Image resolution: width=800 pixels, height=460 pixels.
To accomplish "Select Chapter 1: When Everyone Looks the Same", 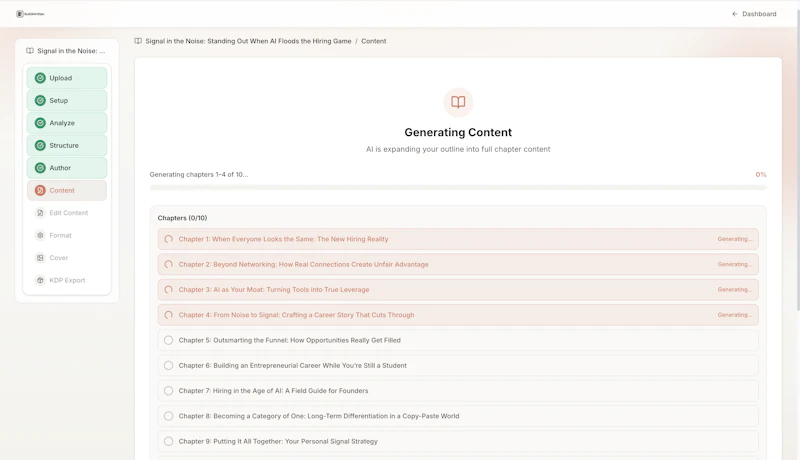I will tap(458, 239).
